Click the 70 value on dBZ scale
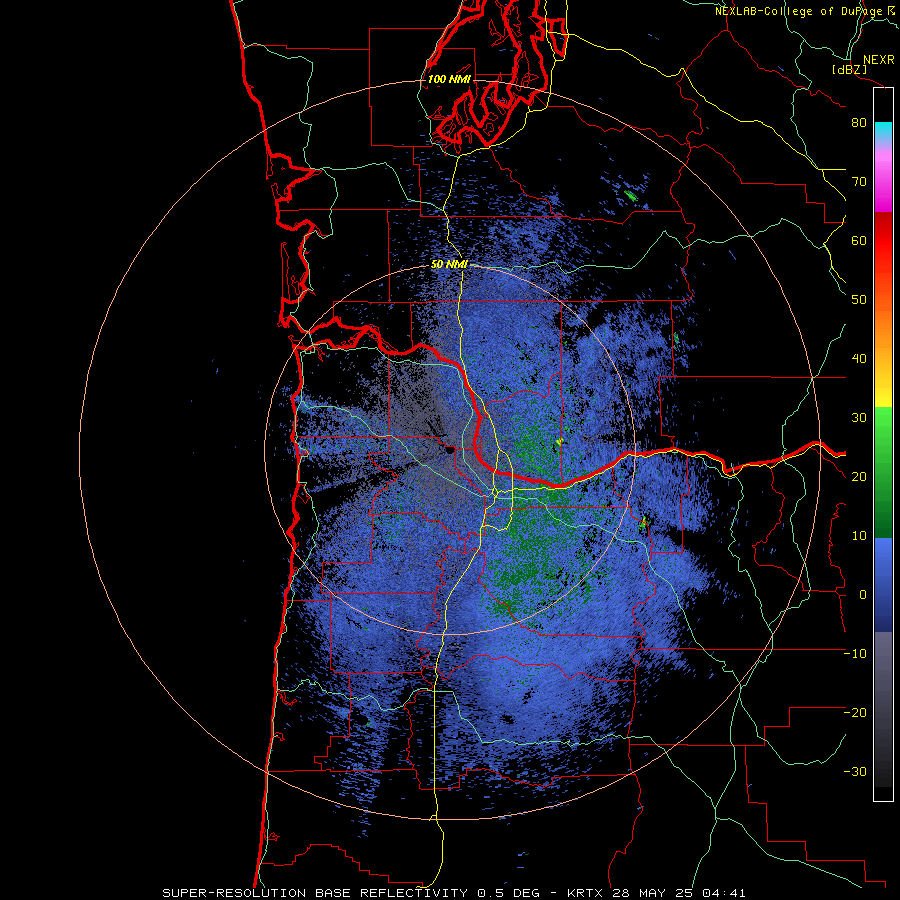900x900 pixels. (859, 182)
